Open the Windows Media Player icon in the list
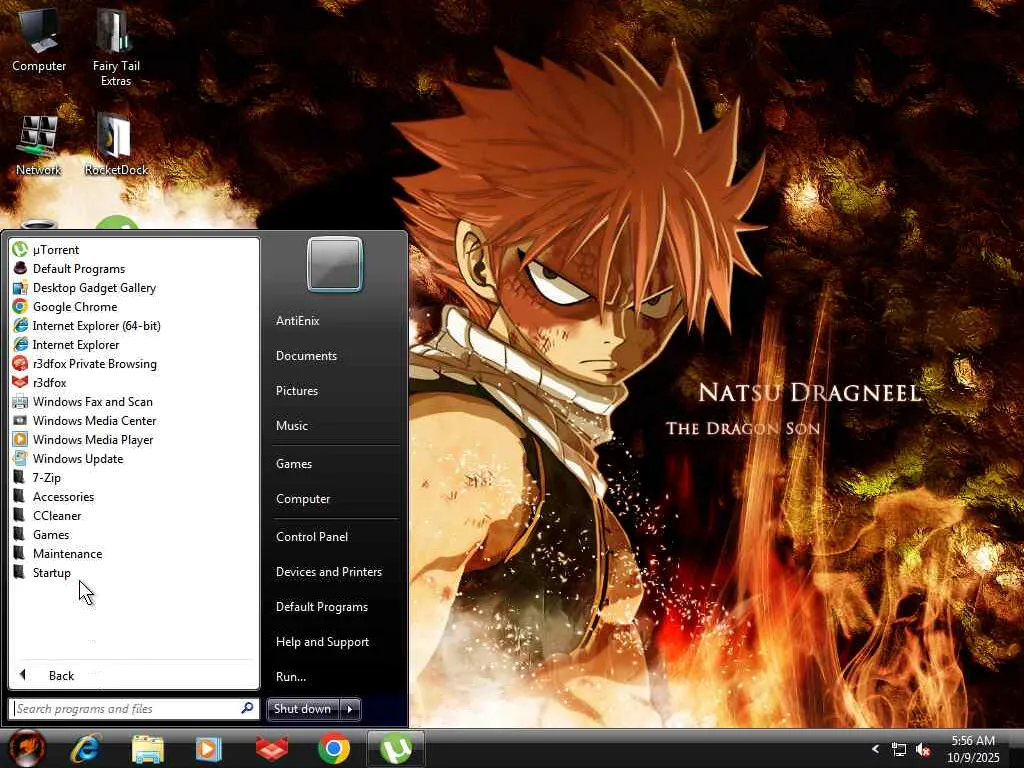 [20, 439]
